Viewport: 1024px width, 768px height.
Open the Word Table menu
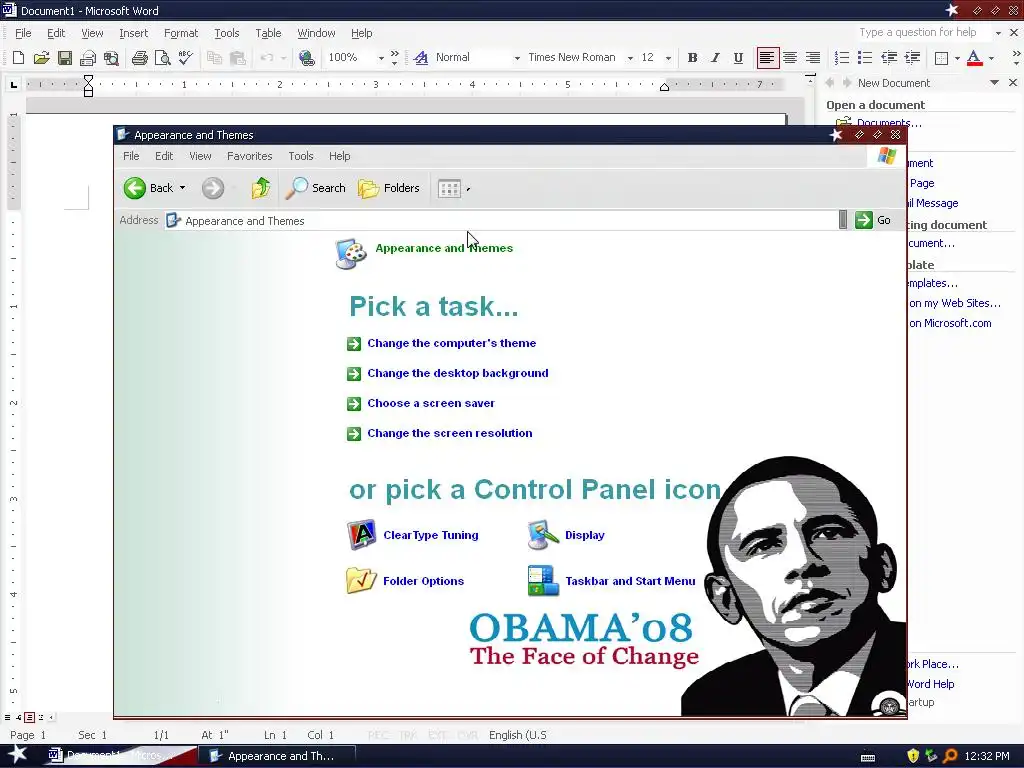click(x=268, y=33)
